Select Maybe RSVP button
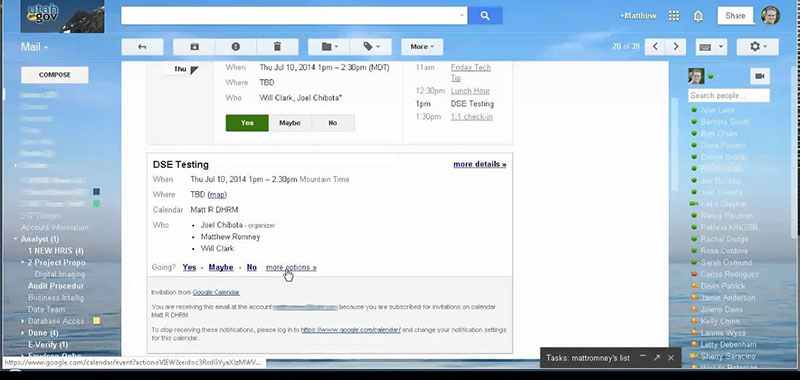The image size is (800, 380). (290, 123)
